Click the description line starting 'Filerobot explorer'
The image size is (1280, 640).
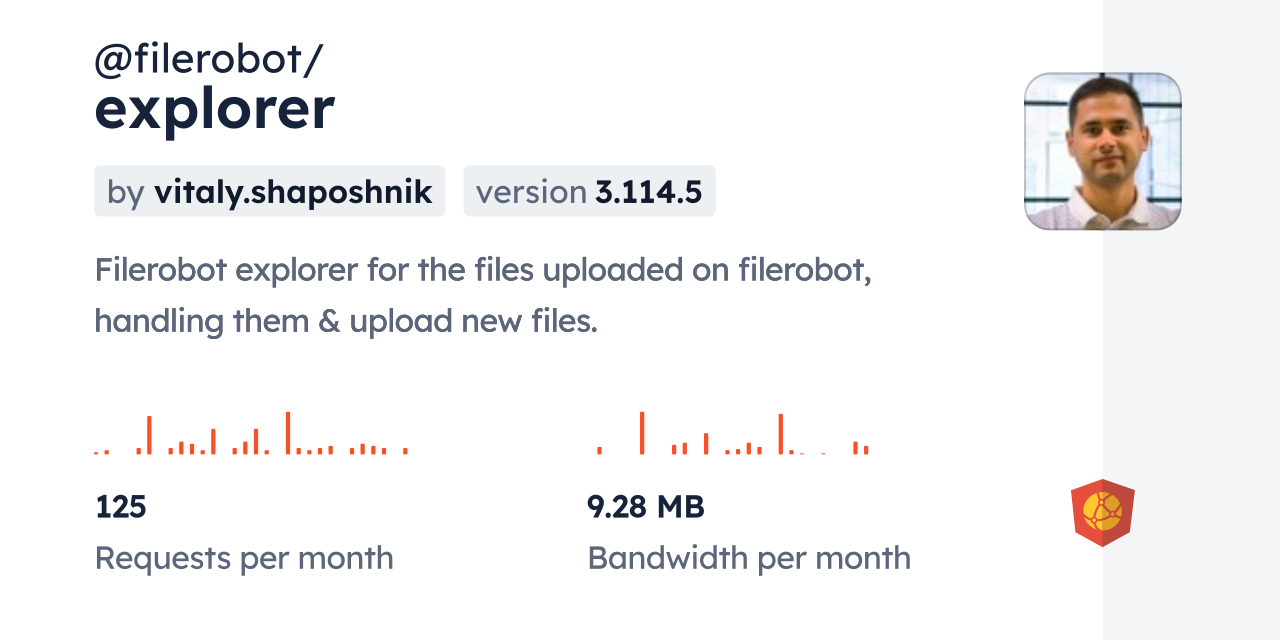483,270
